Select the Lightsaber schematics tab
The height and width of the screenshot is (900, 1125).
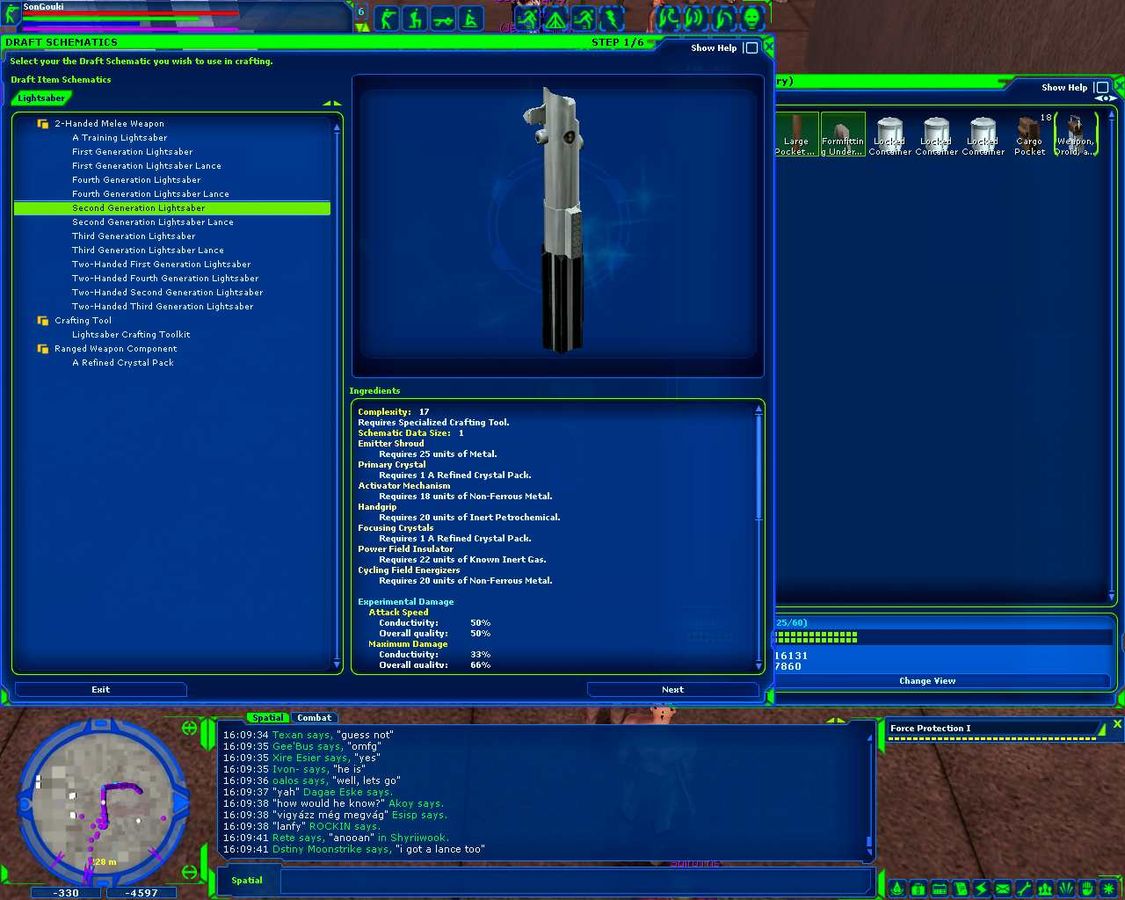pyautogui.click(x=41, y=99)
